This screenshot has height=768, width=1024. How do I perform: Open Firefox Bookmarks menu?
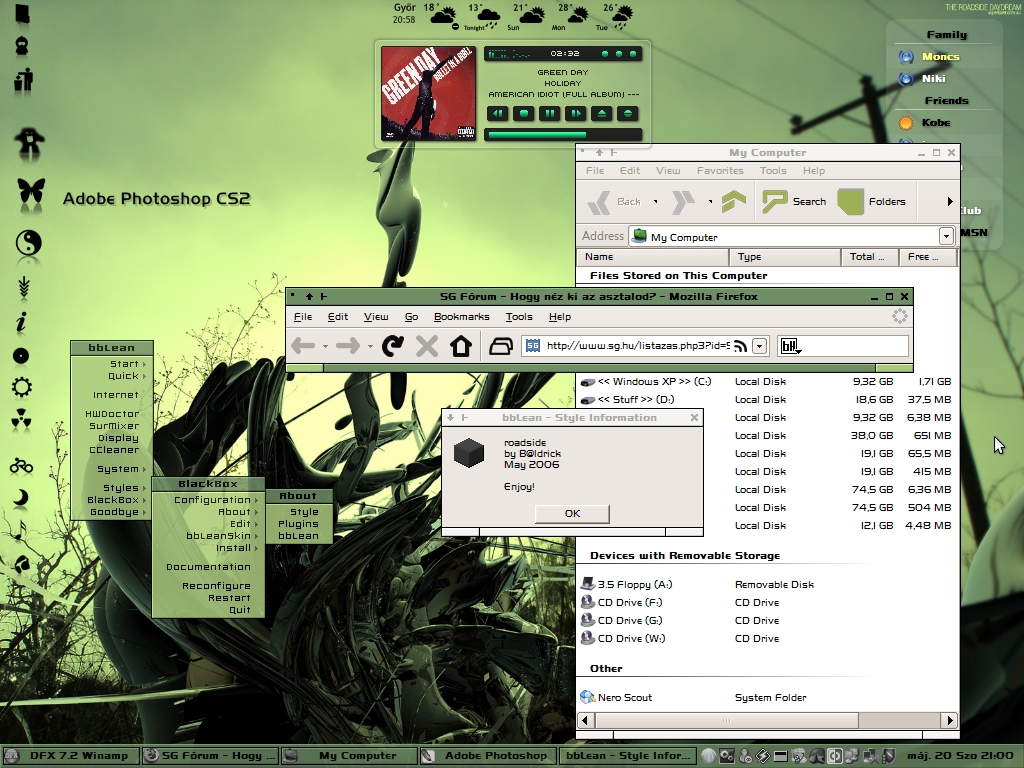(462, 317)
